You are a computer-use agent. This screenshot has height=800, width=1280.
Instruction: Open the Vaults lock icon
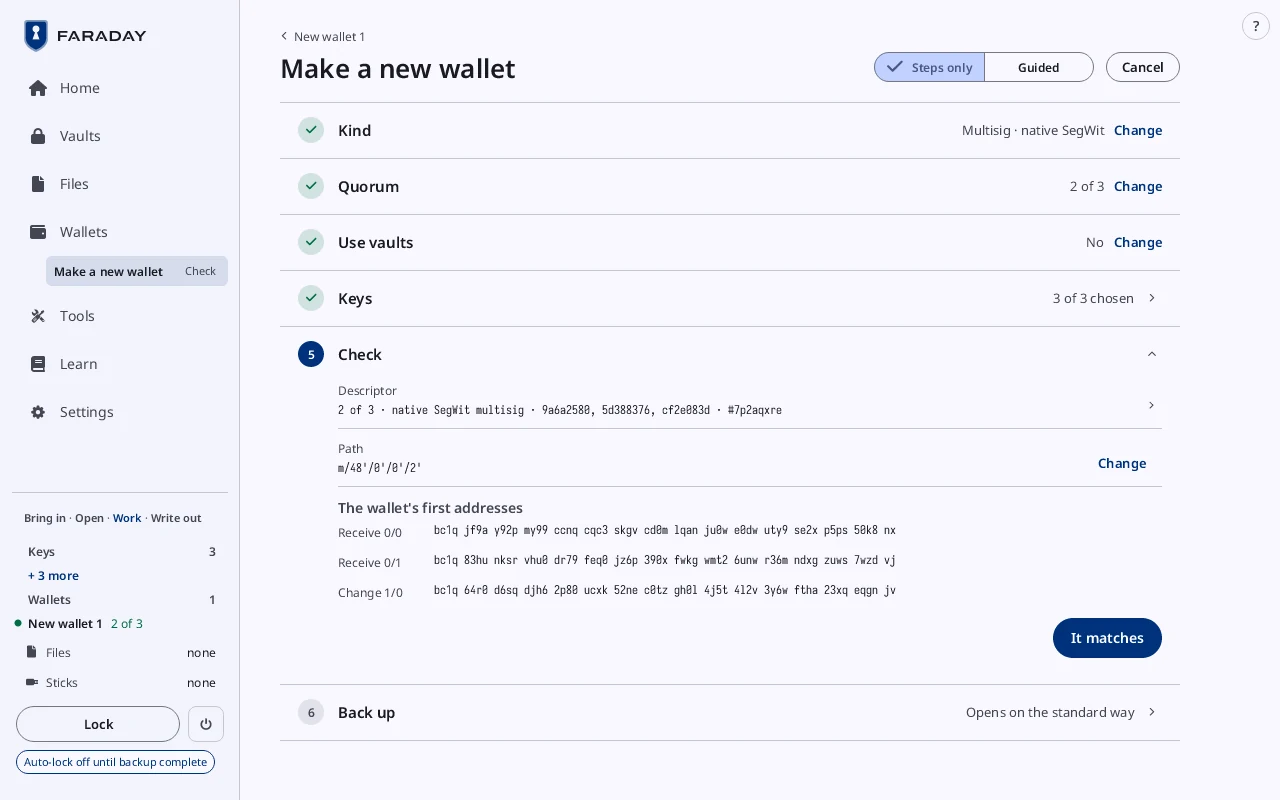pos(38,136)
